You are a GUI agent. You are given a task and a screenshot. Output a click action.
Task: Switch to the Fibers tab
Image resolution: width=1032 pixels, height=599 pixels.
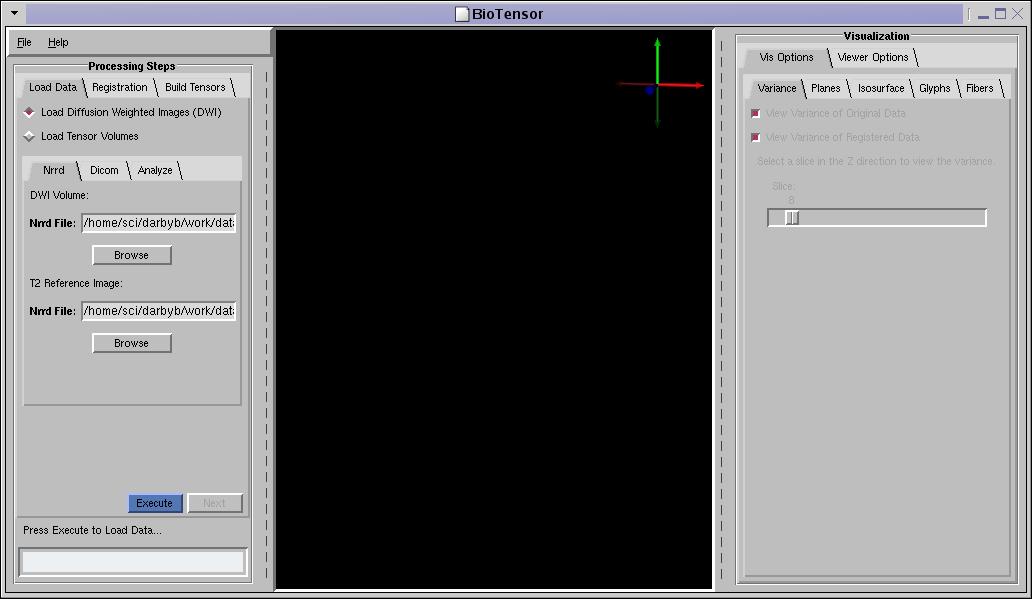pos(979,88)
